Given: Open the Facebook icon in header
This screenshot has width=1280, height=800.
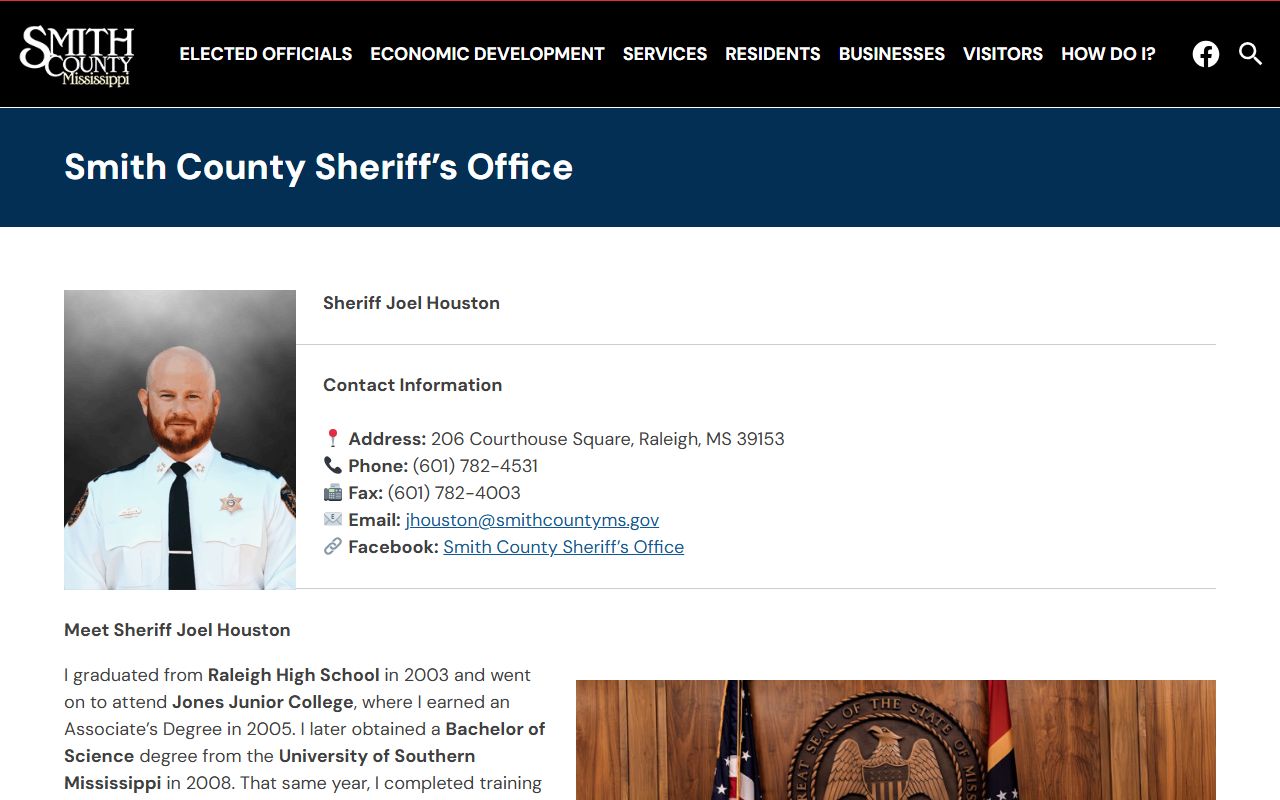Looking at the screenshot, I should click(x=1206, y=54).
